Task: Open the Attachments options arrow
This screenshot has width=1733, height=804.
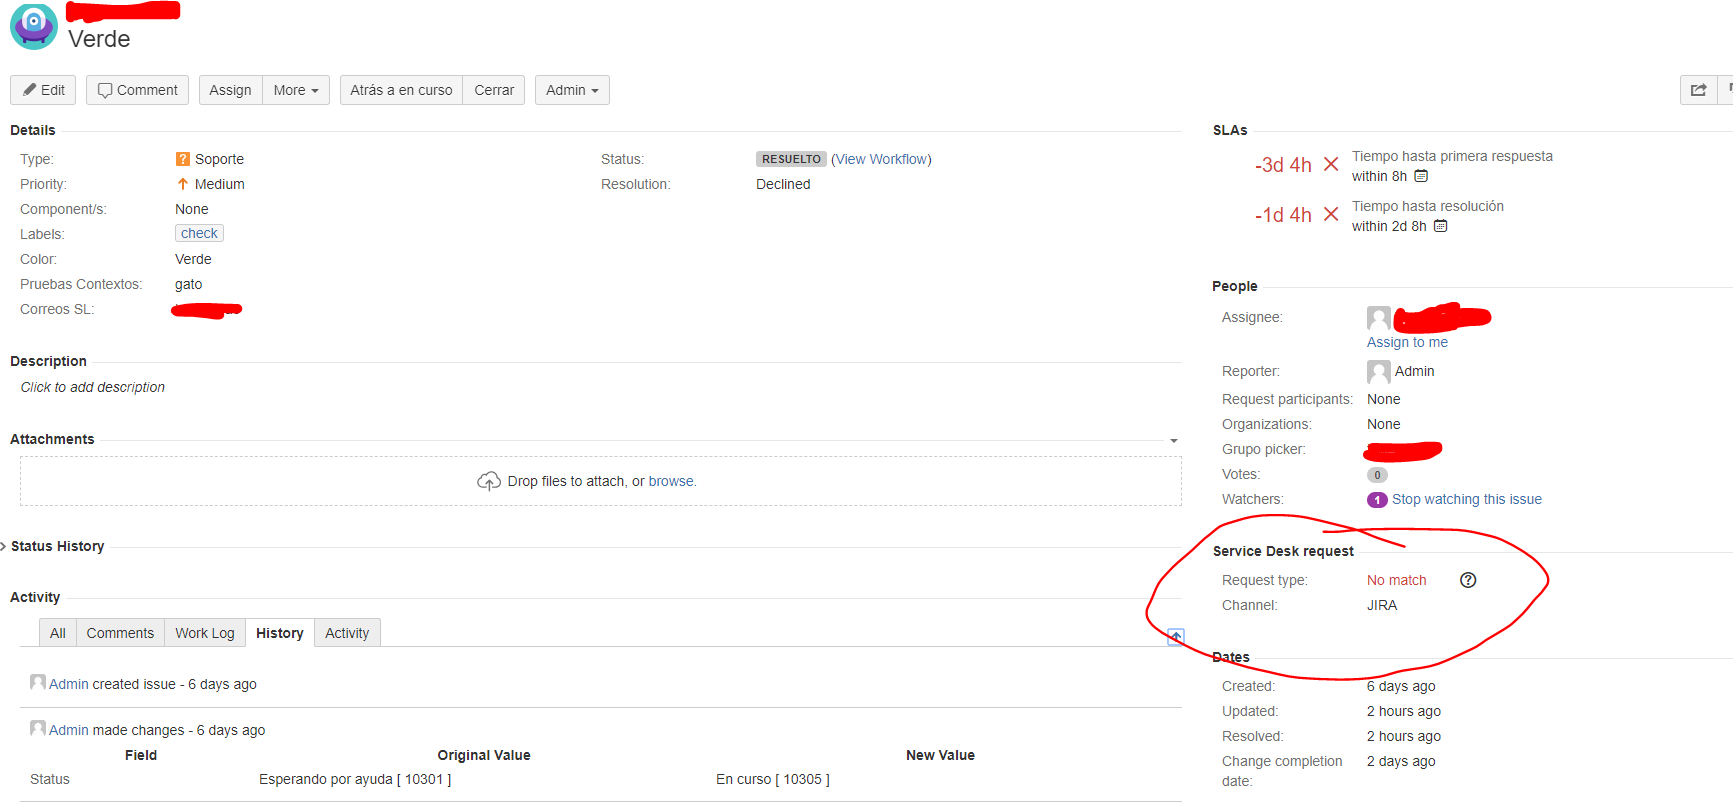Action: click(x=1174, y=440)
